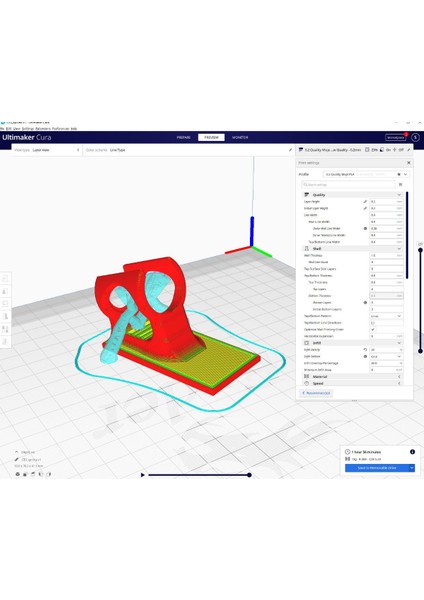Image resolution: width=424 pixels, height=600 pixels.
Task: Open the settings visibility hamburger menu
Action: point(400,184)
